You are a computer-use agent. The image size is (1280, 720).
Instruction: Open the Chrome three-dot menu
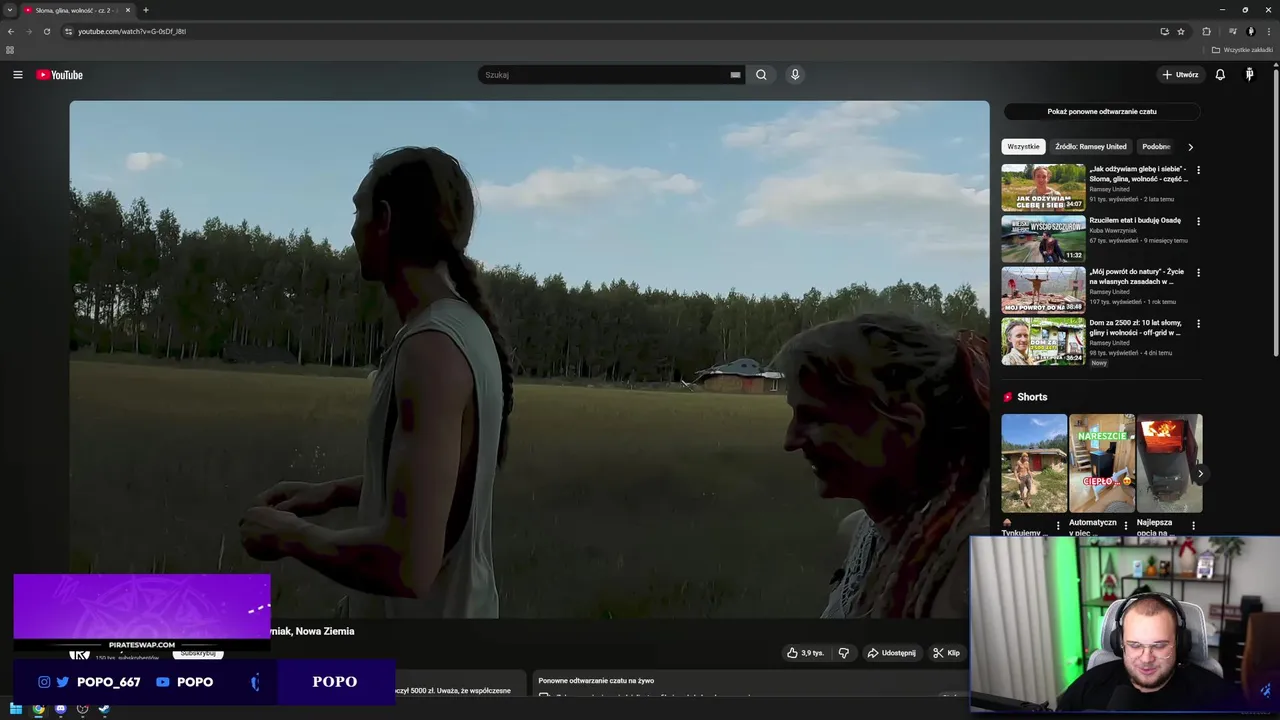pyautogui.click(x=1268, y=31)
